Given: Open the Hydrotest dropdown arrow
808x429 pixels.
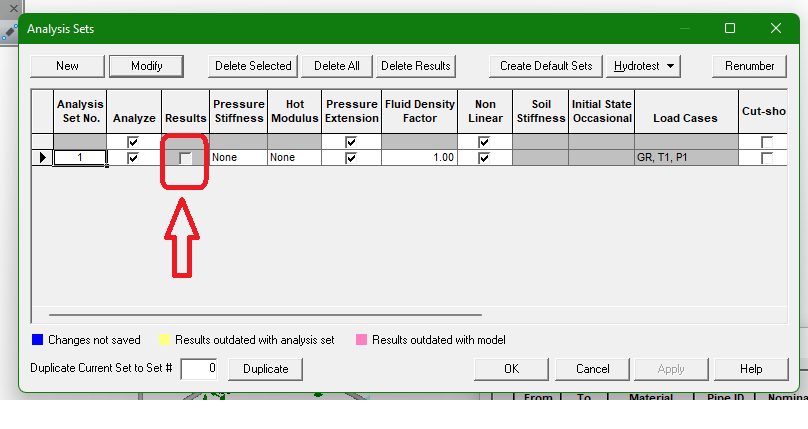Looking at the screenshot, I should 670,66.
